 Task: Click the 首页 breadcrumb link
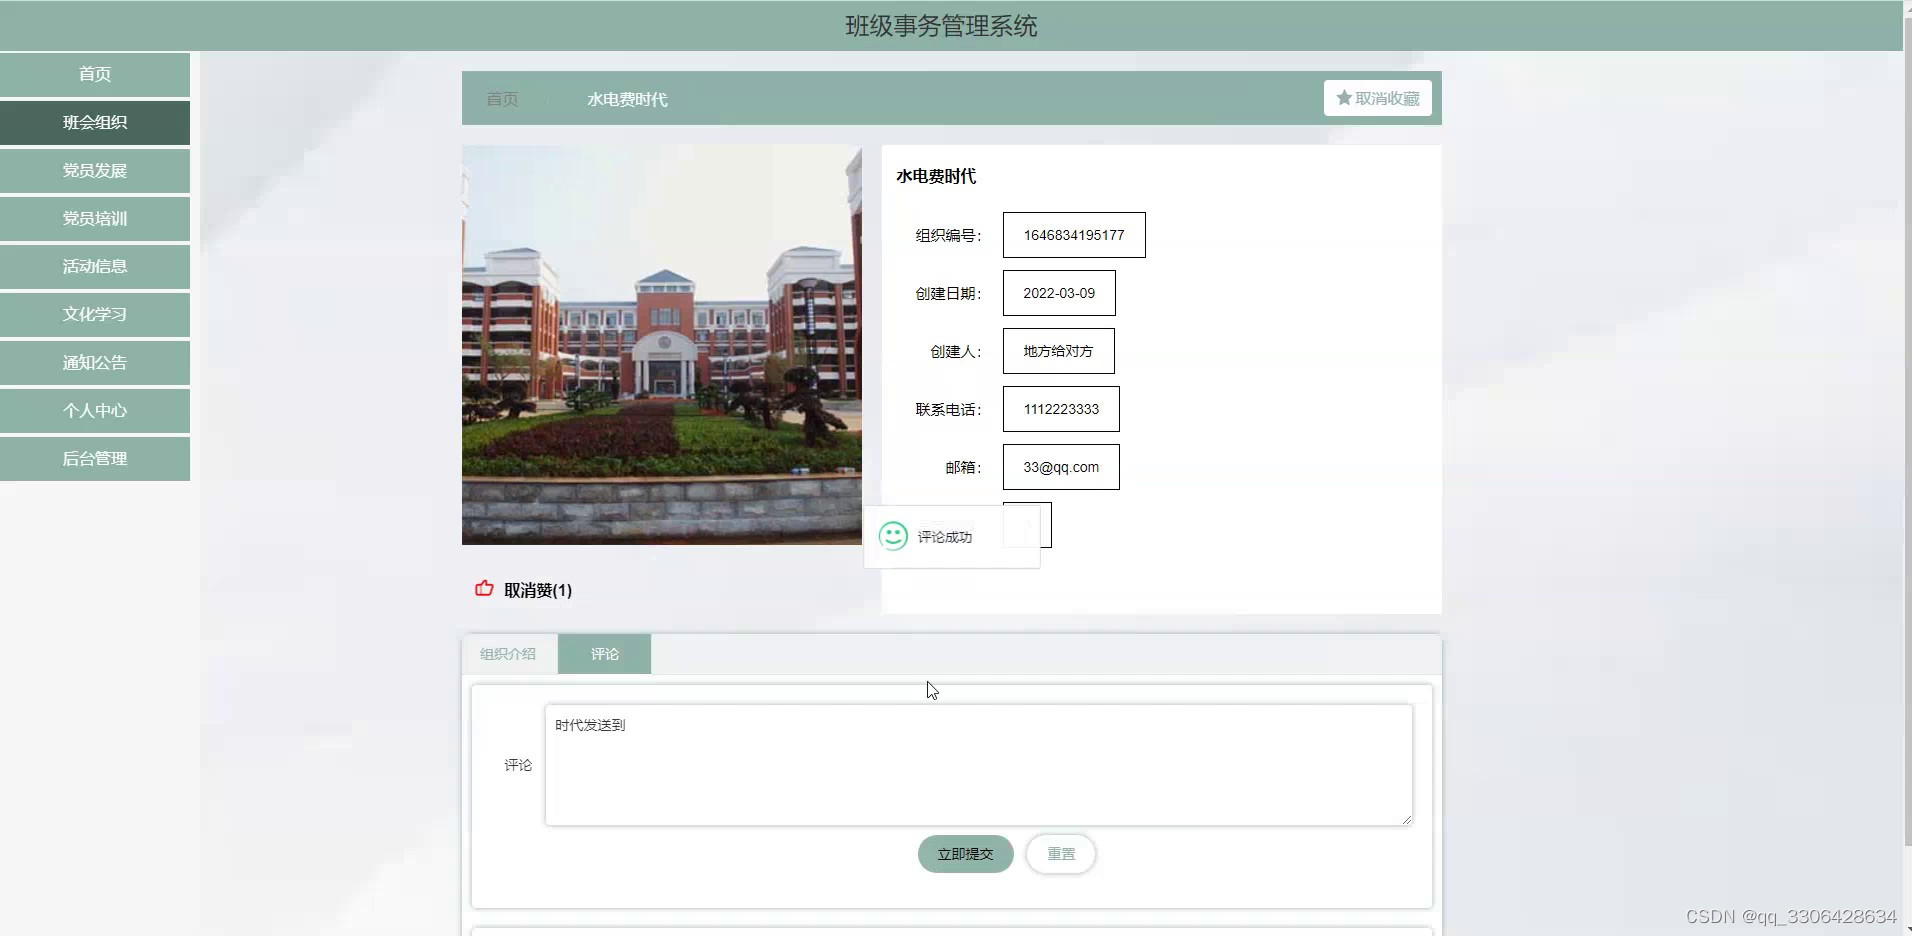(x=502, y=99)
